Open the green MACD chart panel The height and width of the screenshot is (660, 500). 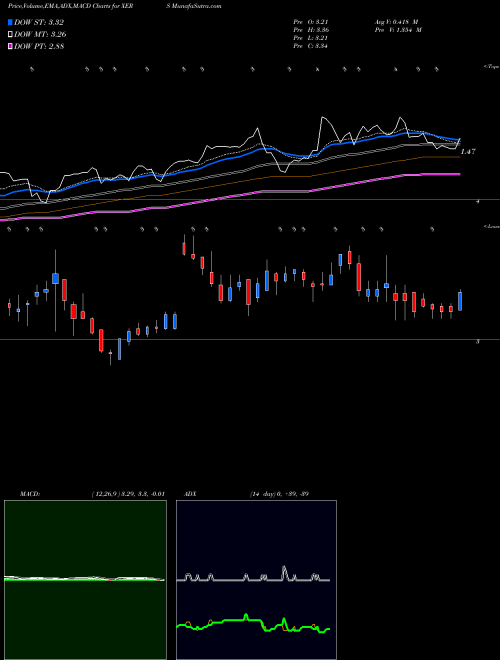pos(85,580)
